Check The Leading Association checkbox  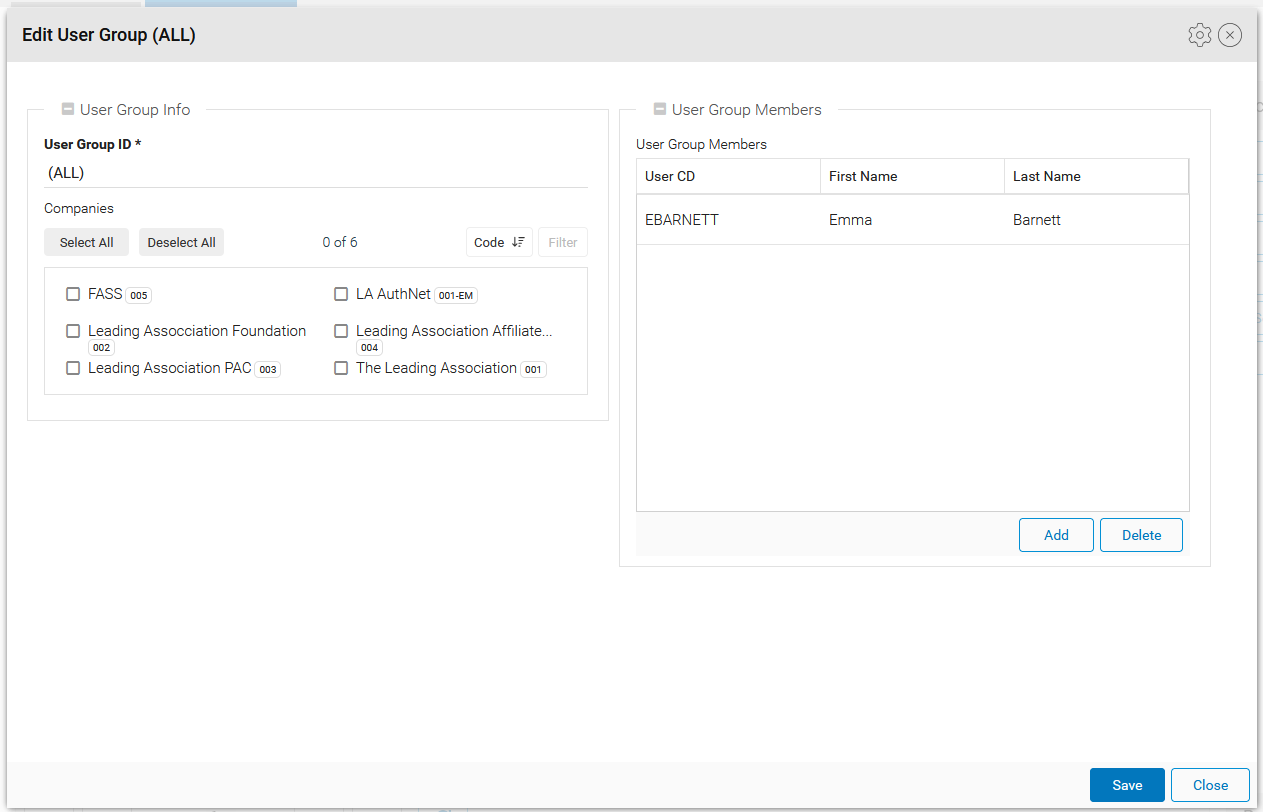341,368
